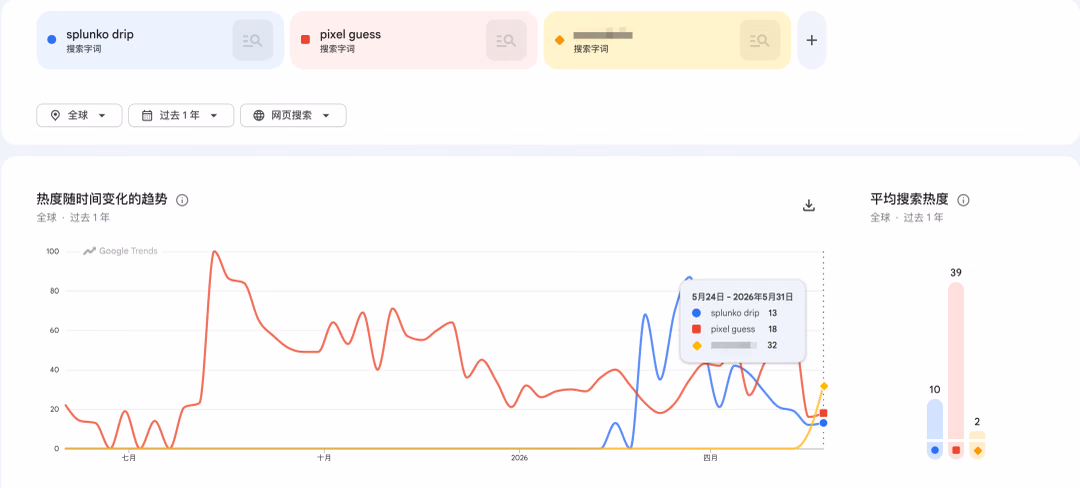Add a new comparison term with plus button
Screen dimensions: 1080x488
coord(811,40)
